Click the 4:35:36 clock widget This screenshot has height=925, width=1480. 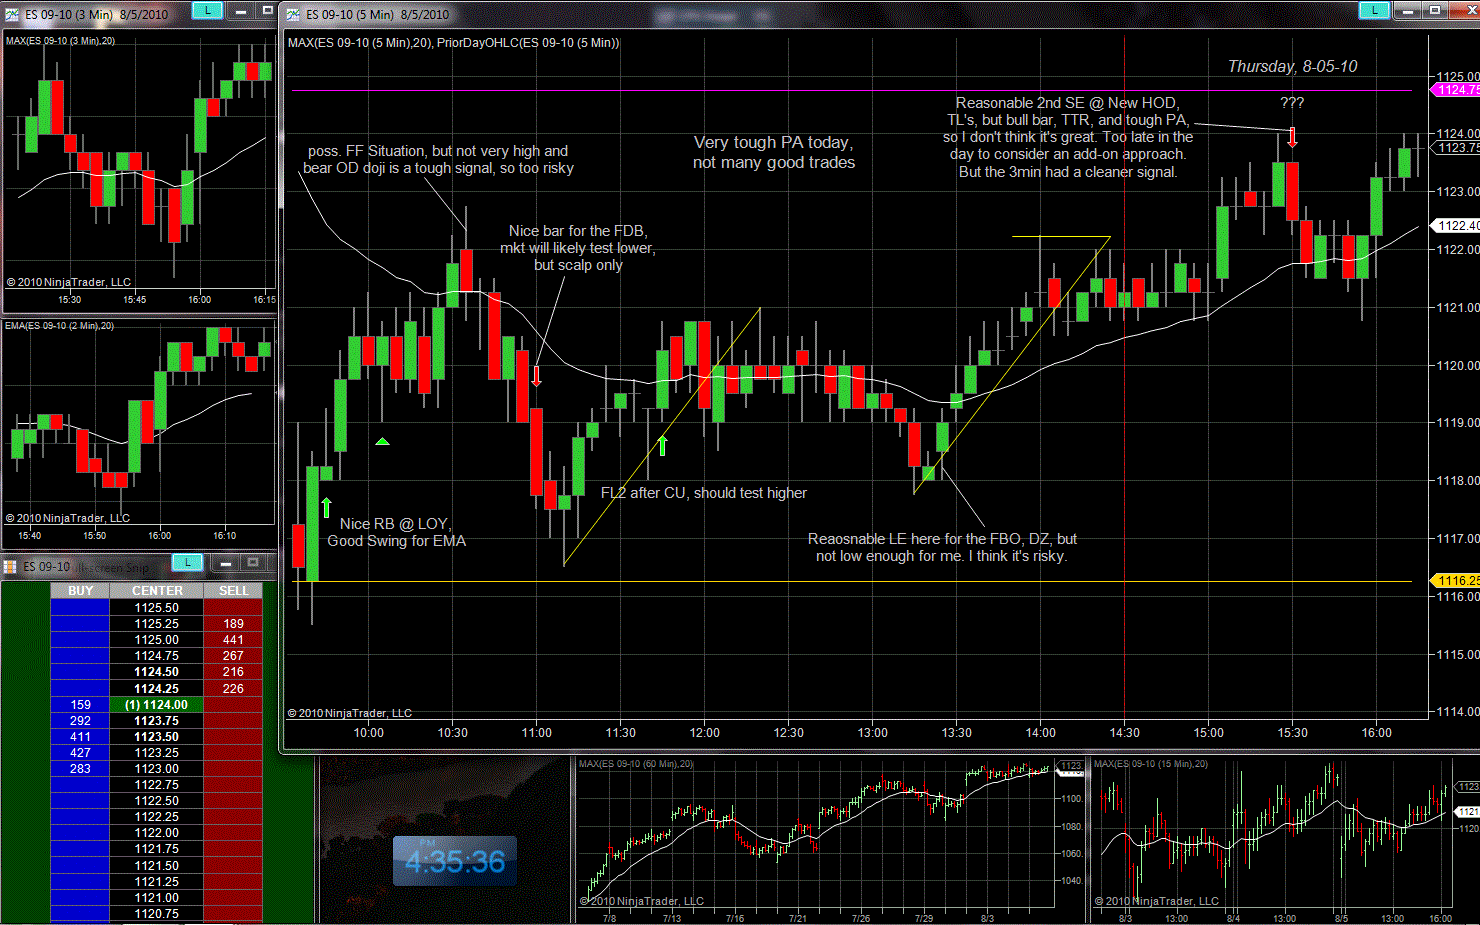455,861
